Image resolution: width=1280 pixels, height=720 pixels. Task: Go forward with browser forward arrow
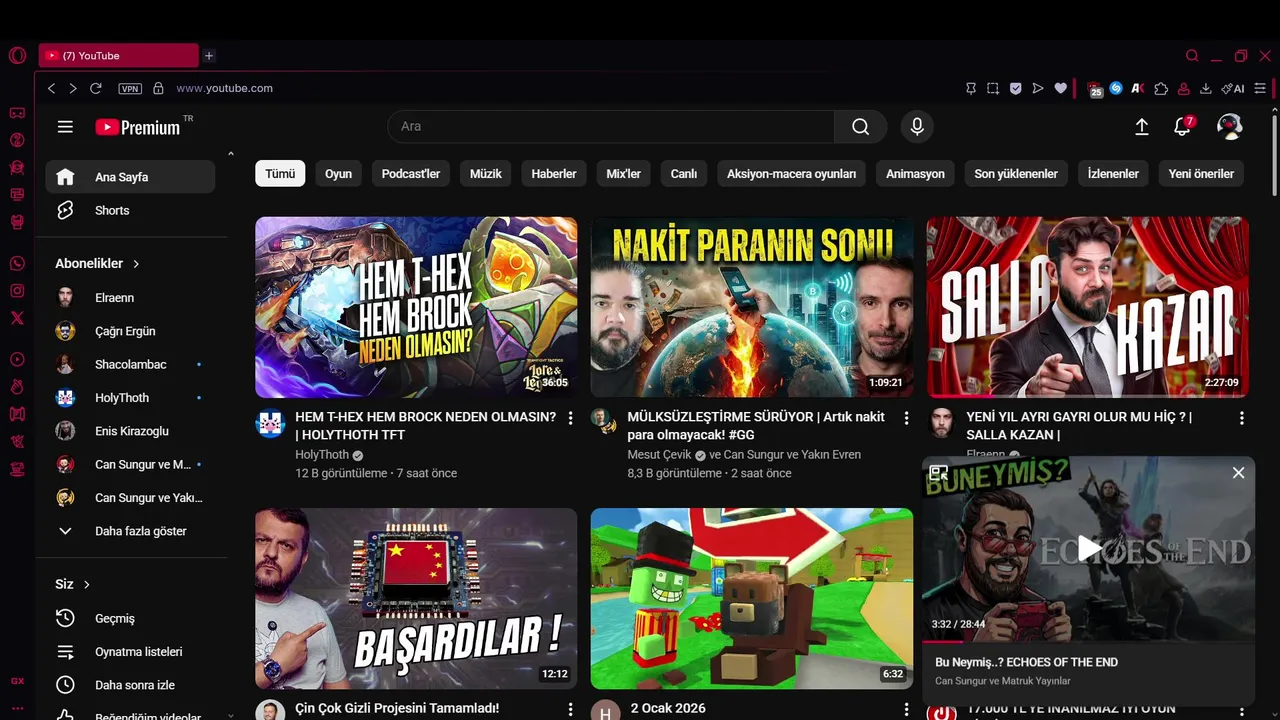[73, 88]
